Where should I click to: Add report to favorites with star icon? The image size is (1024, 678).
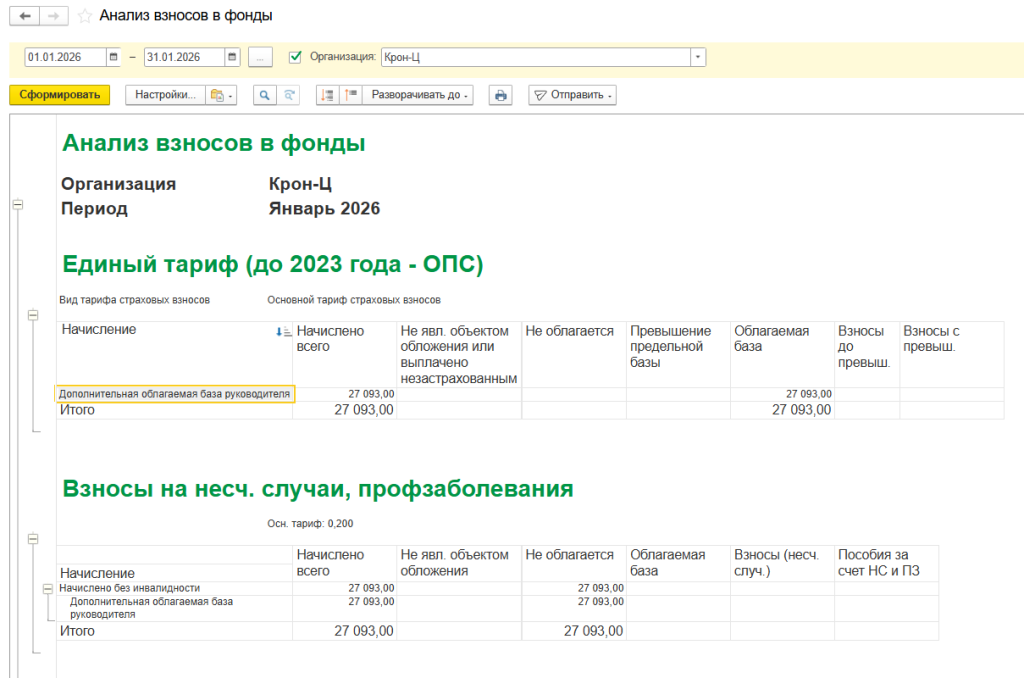coord(85,17)
